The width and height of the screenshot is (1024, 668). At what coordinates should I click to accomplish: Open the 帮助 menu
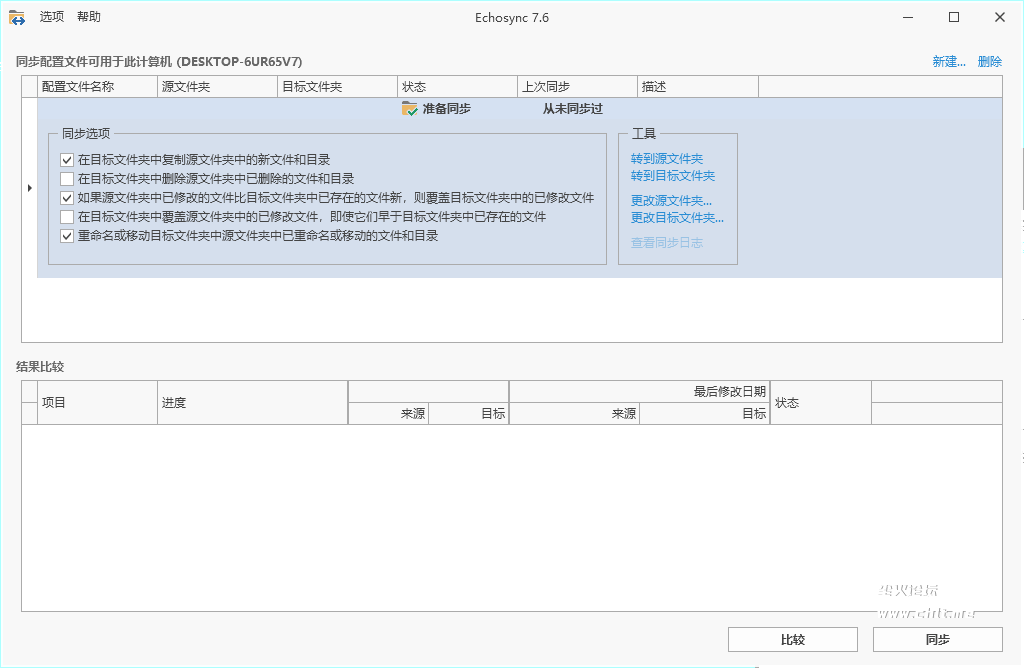(x=89, y=17)
